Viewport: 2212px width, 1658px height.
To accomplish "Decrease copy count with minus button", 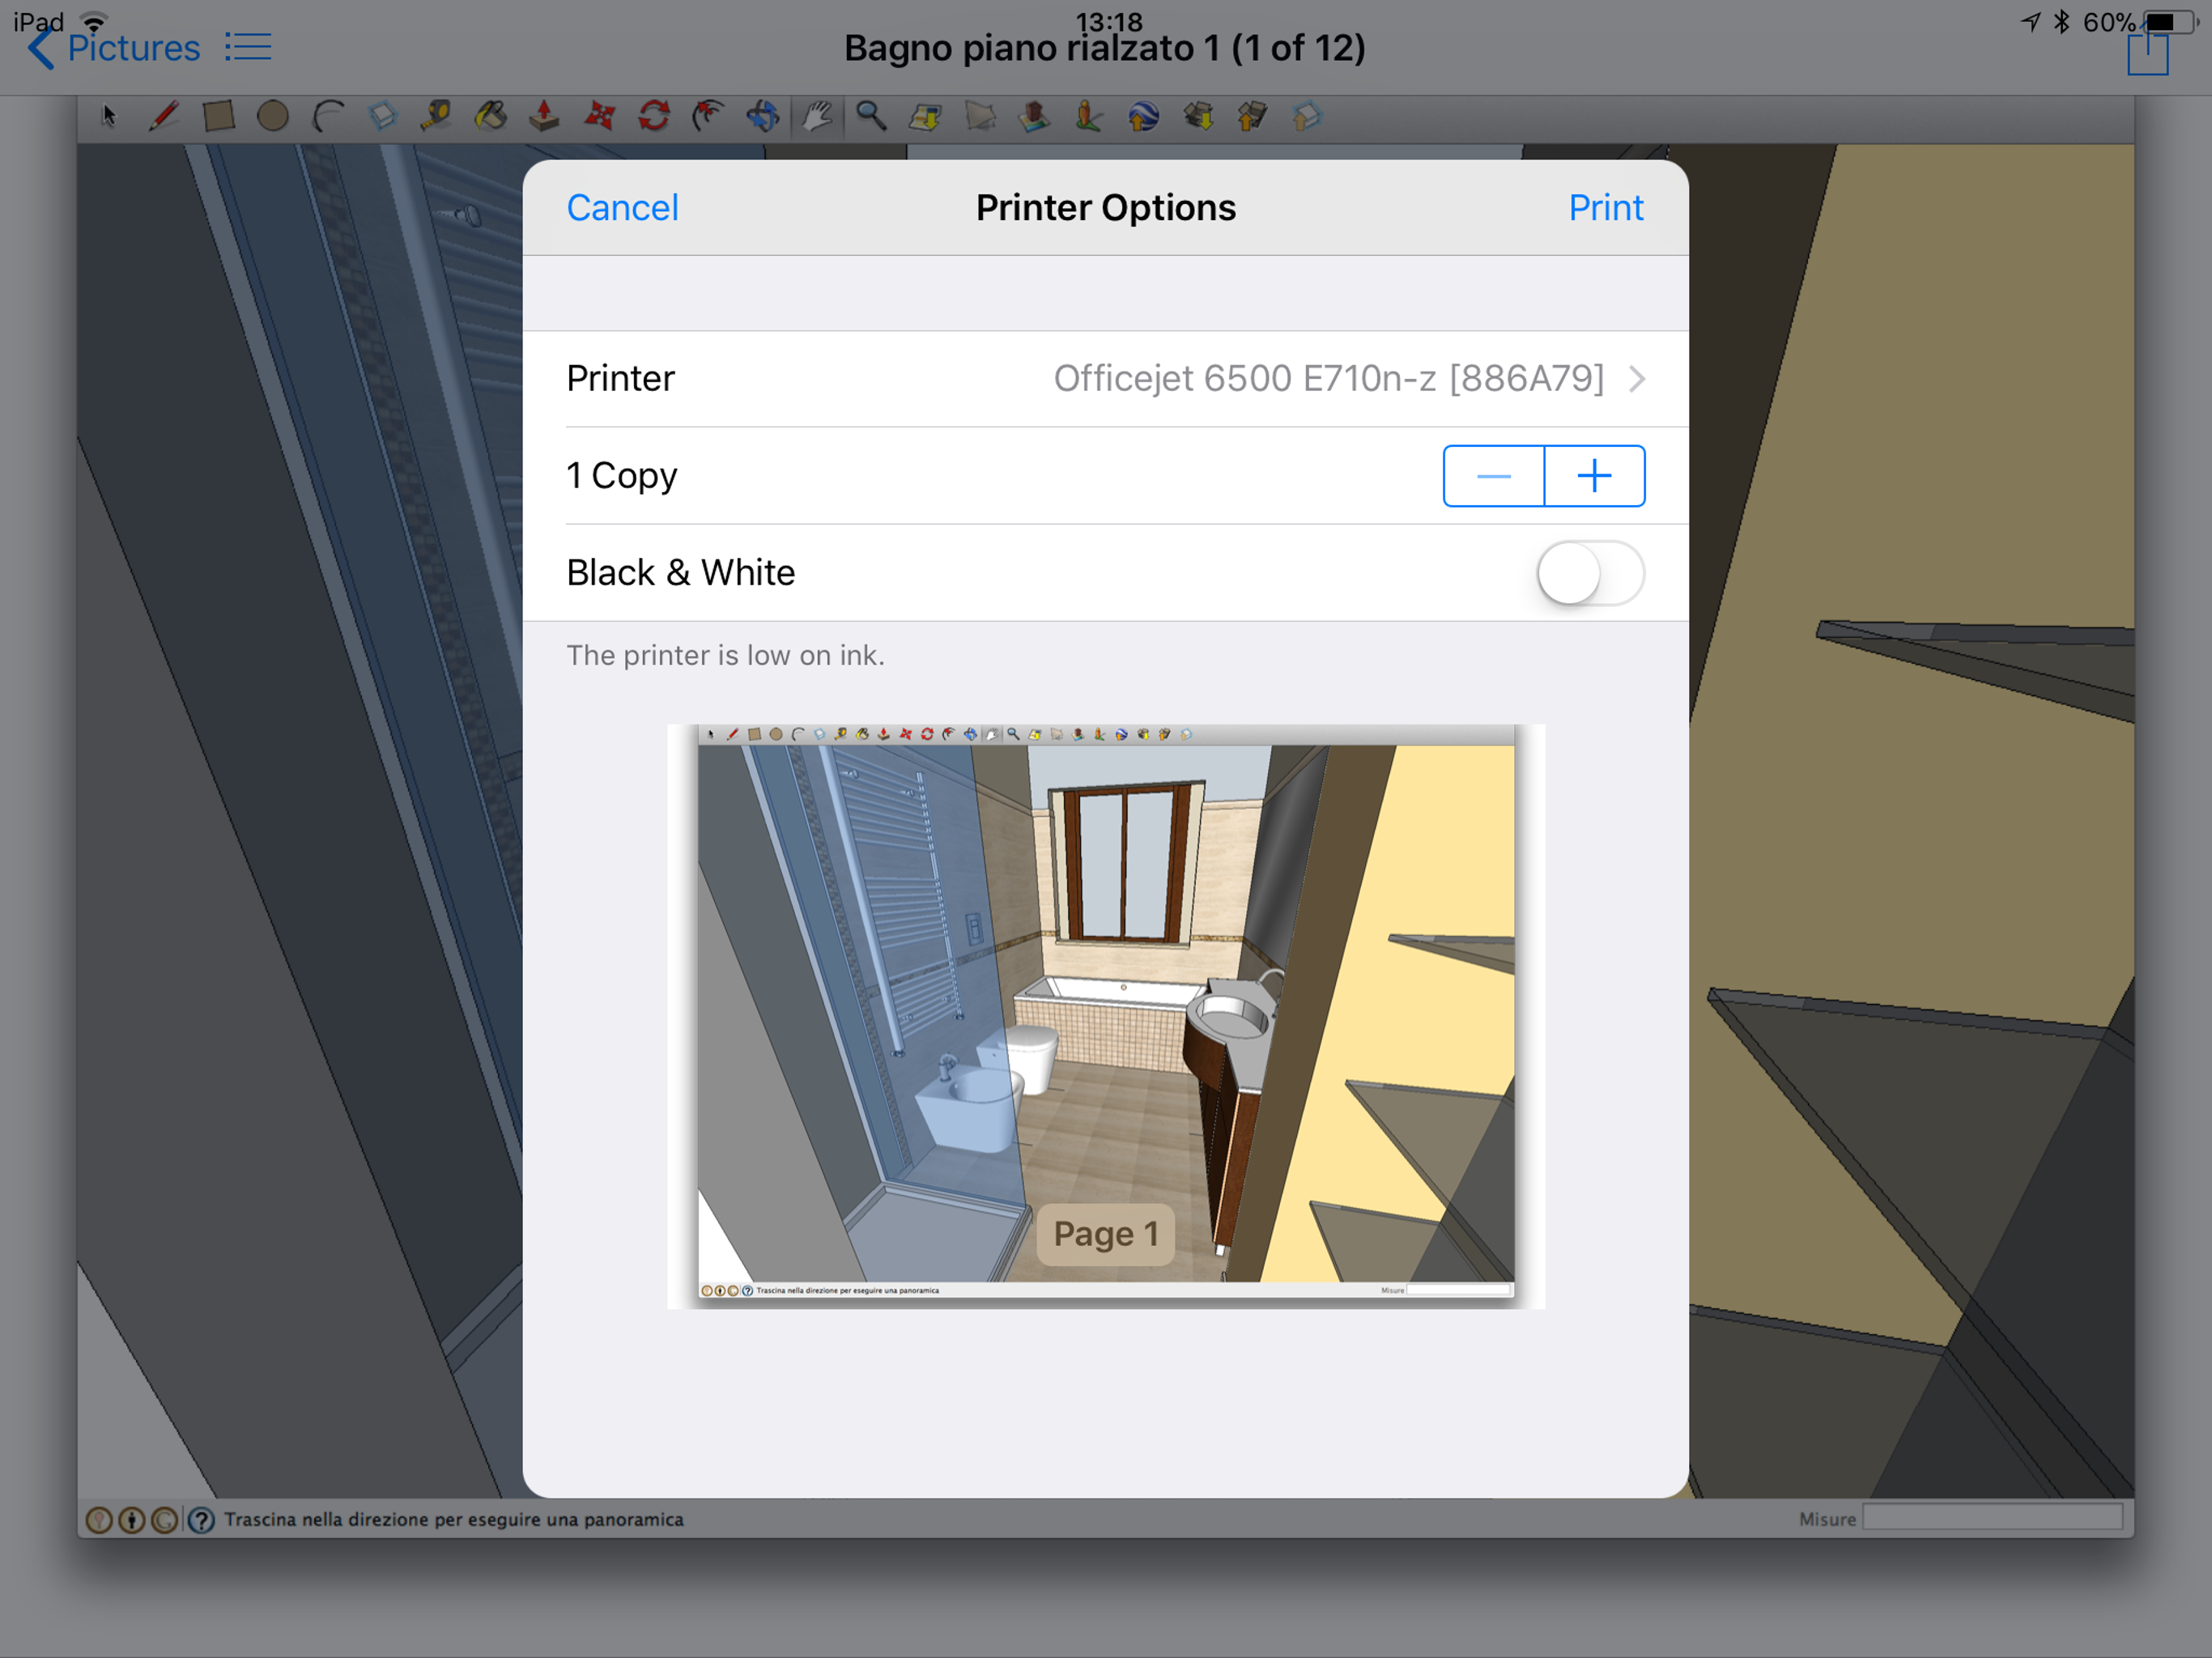I will point(1495,477).
